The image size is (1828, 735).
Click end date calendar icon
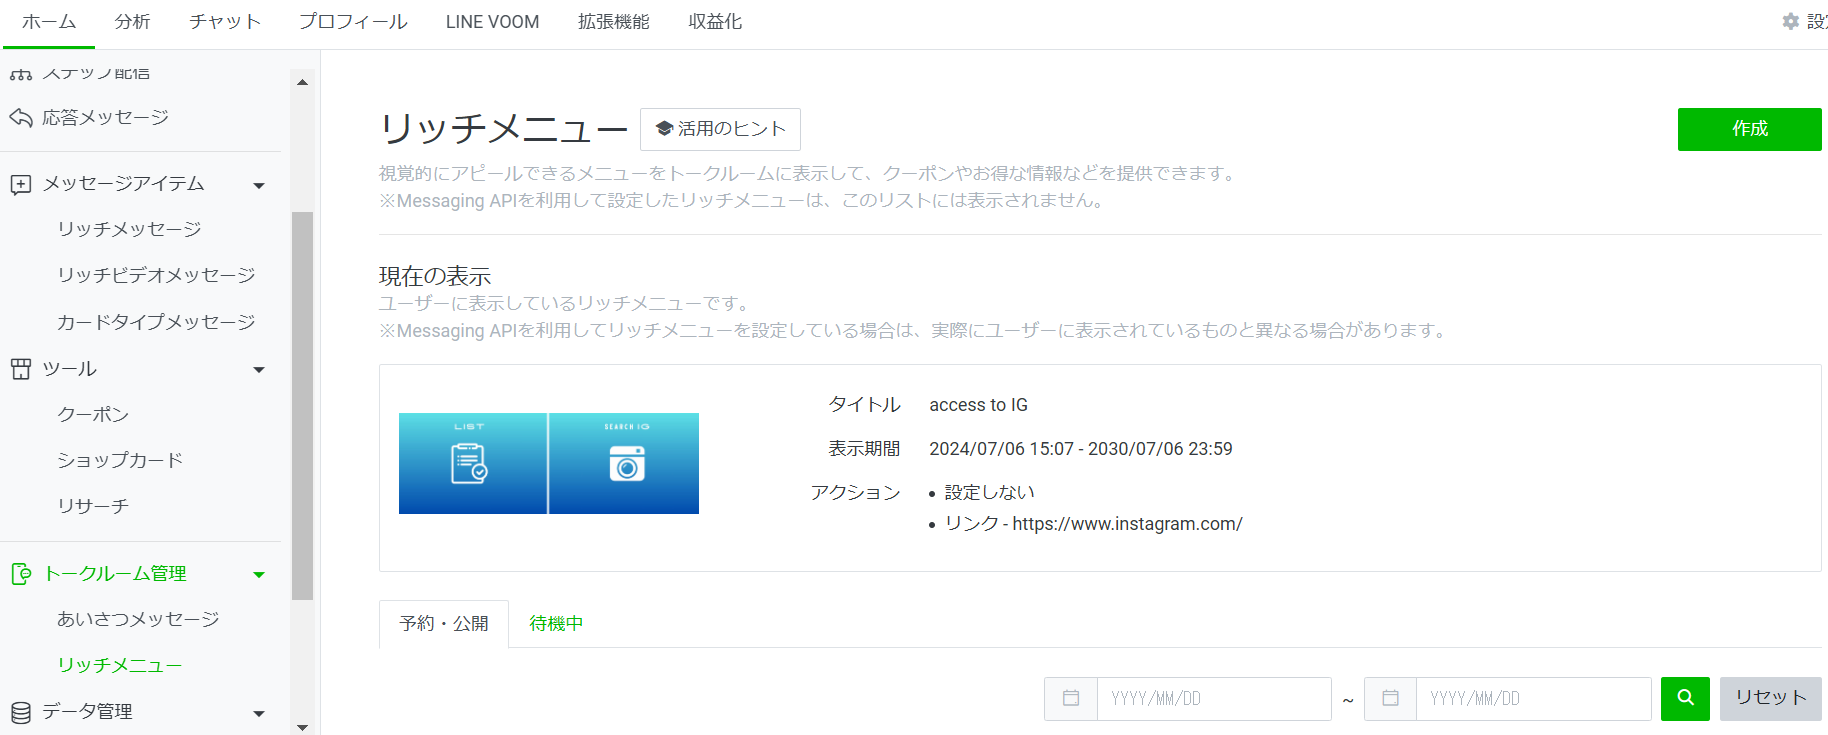1390,698
